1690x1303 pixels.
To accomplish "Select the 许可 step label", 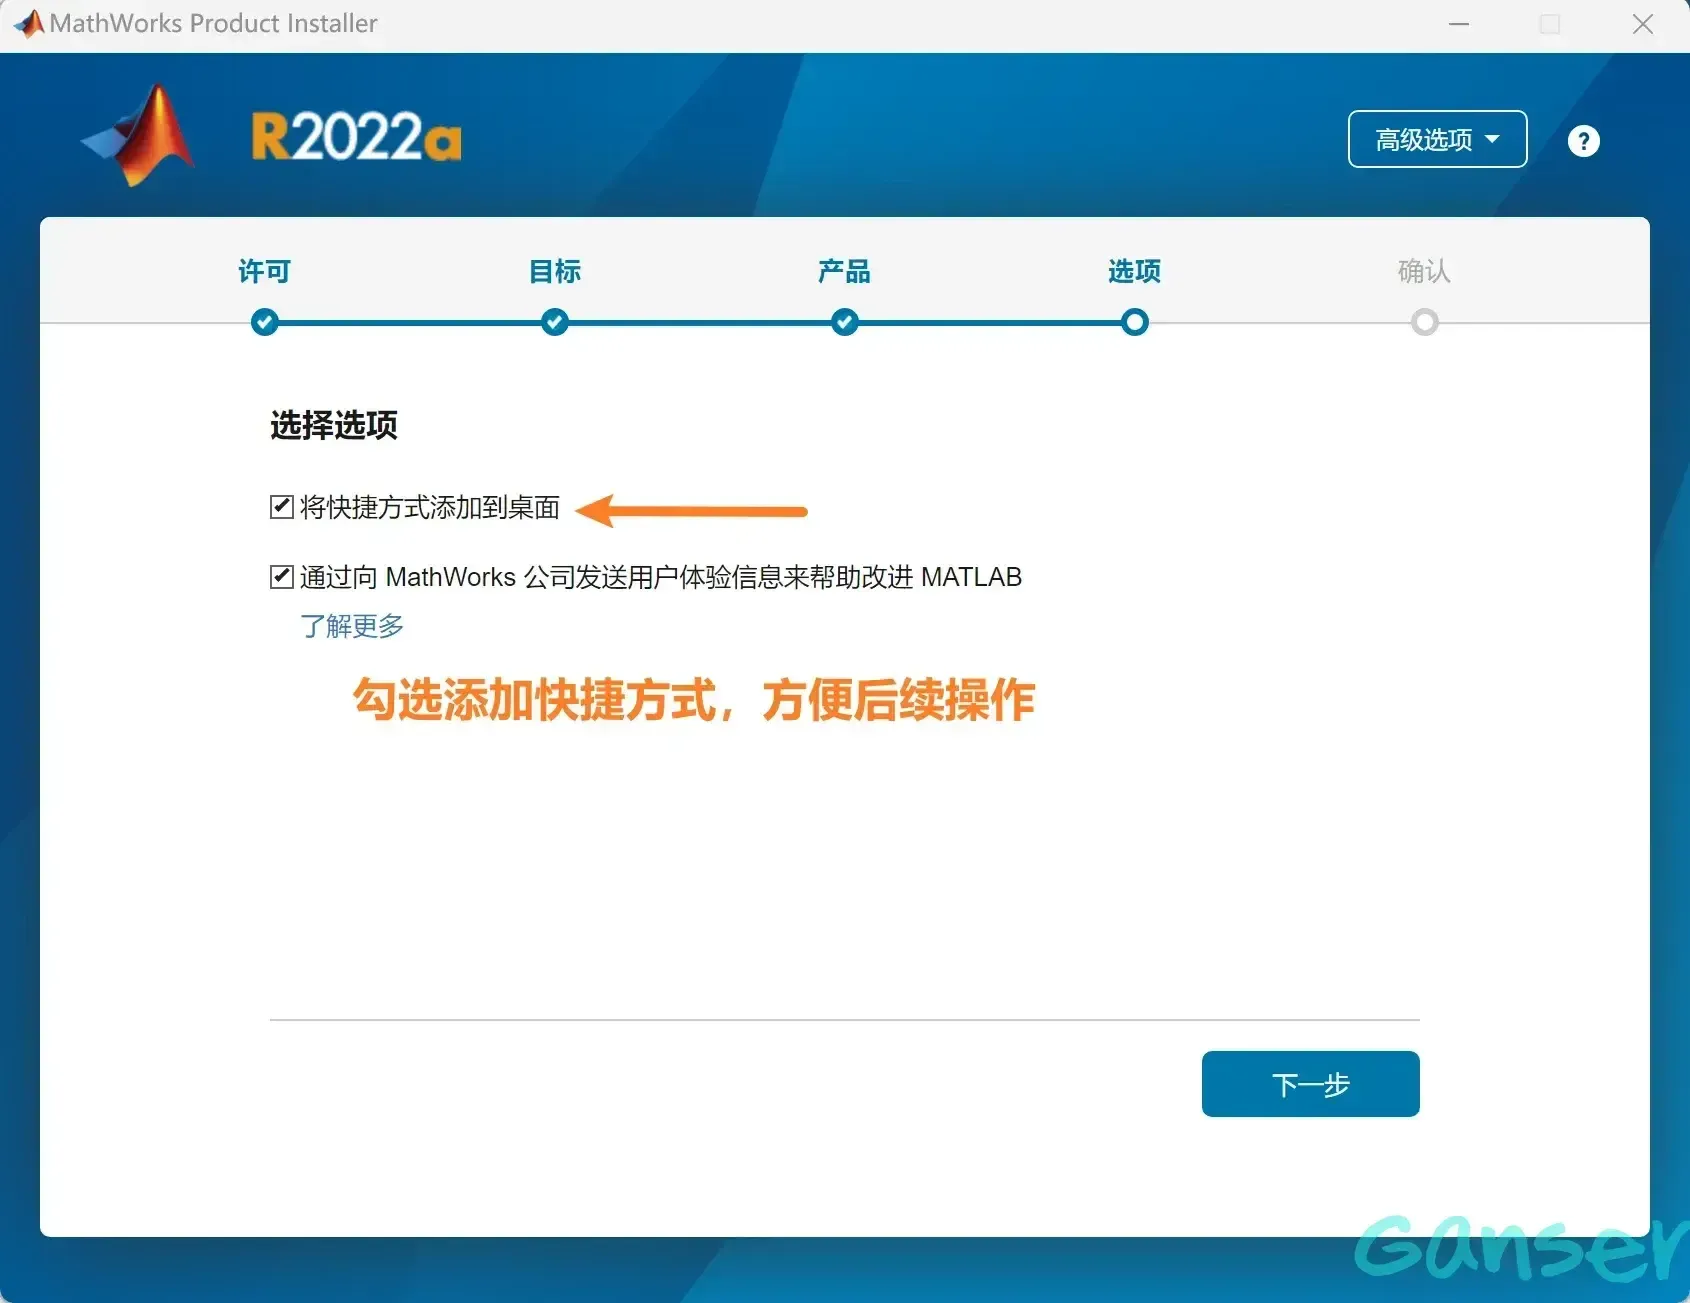I will point(265,271).
